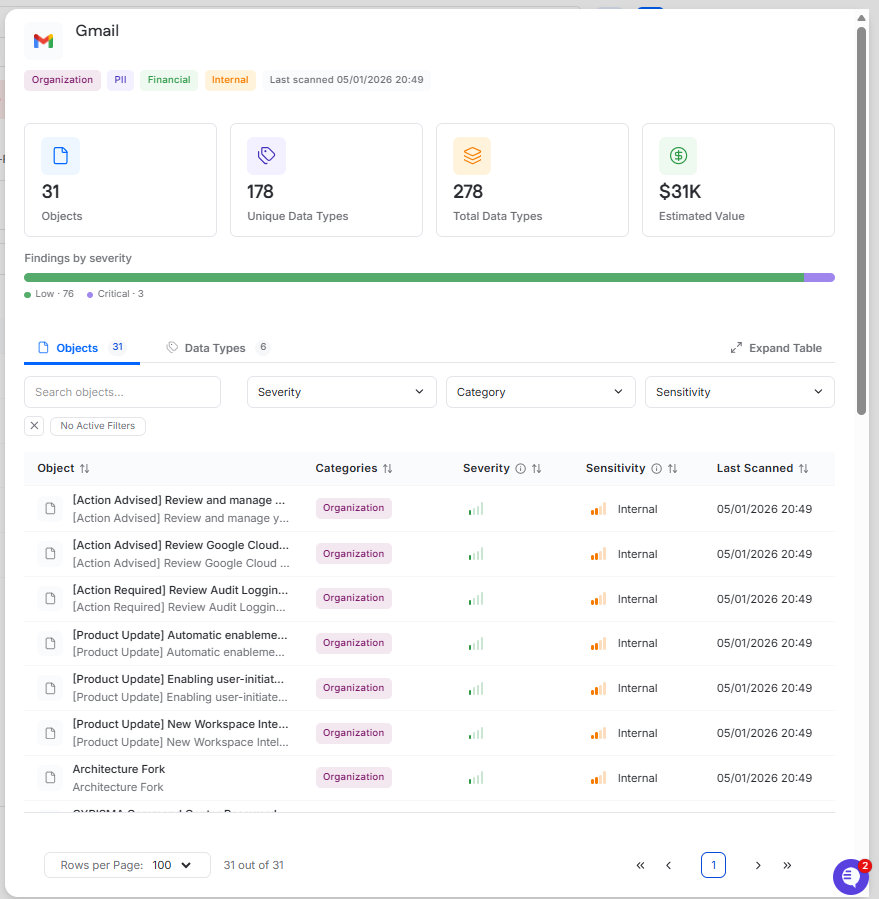Open the Category filter dropdown
Screen dimensions: 879x899
pyautogui.click(x=541, y=392)
